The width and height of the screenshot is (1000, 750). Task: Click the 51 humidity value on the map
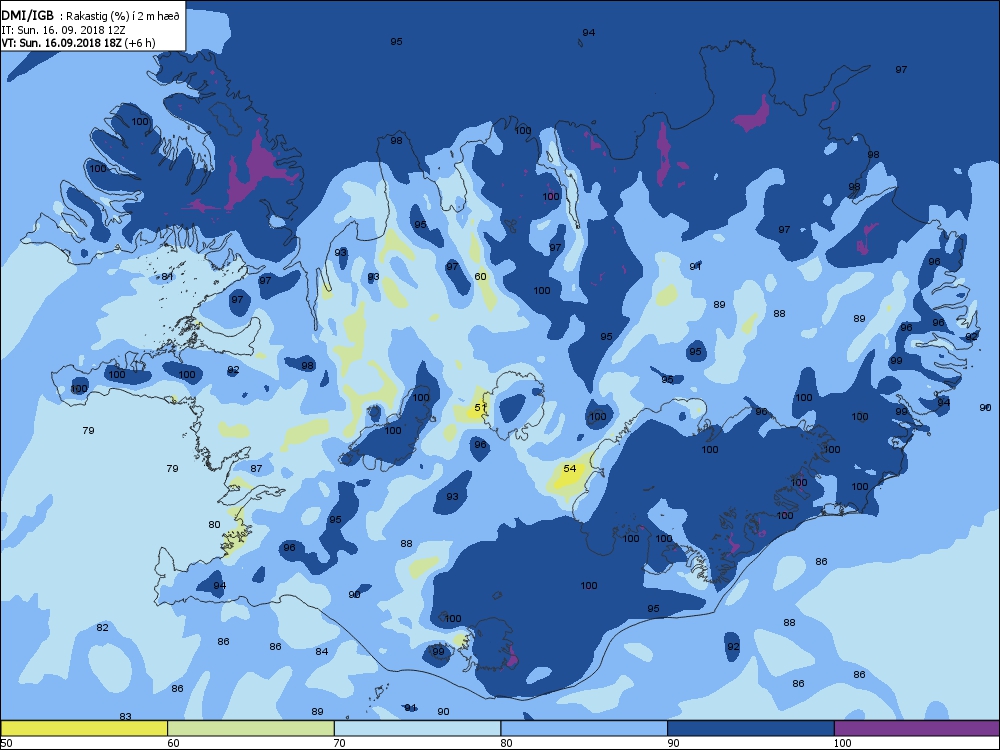click(480, 408)
